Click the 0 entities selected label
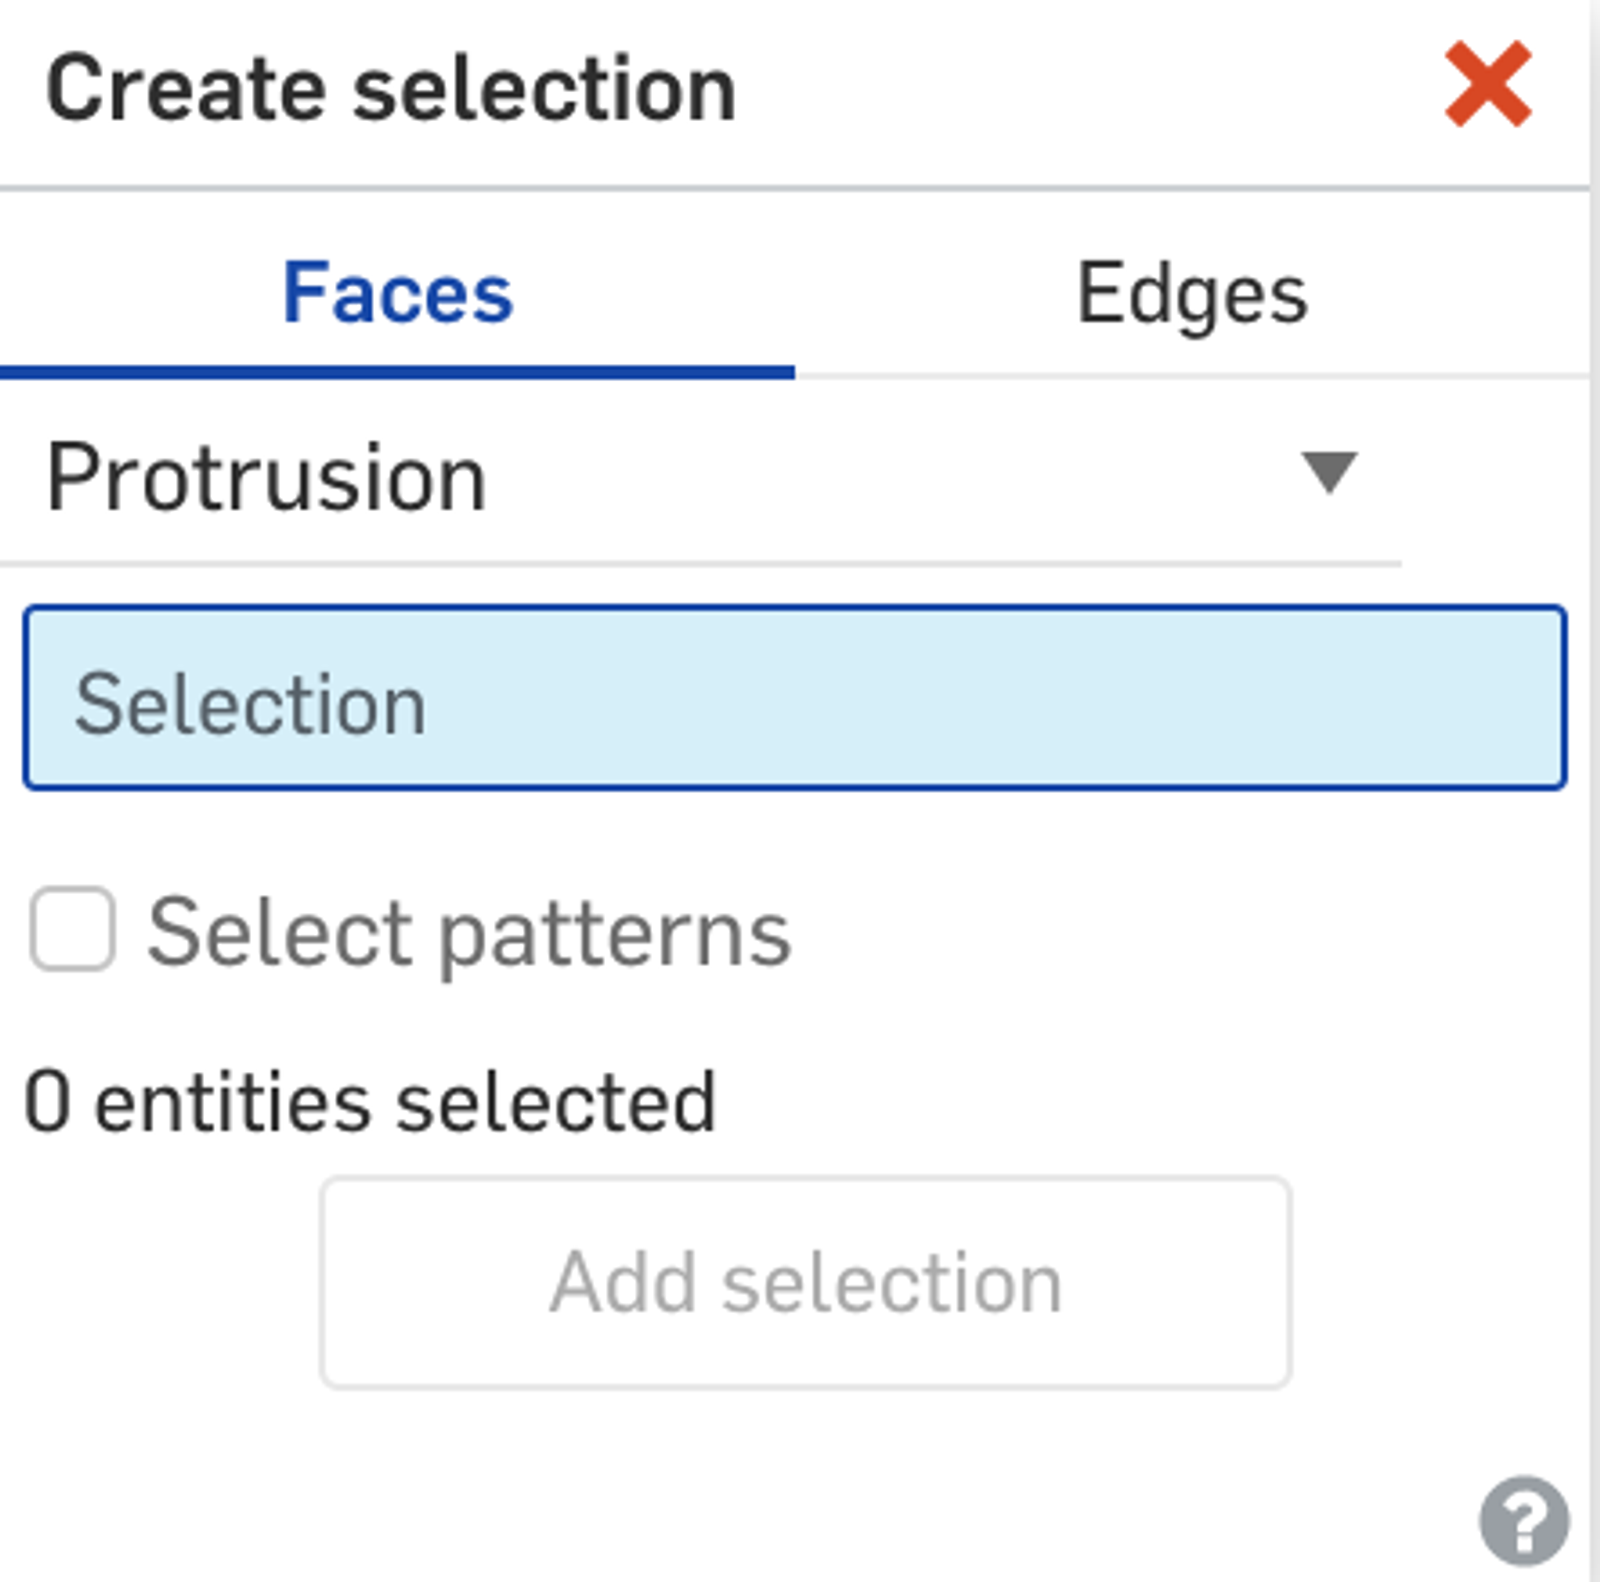1600x1582 pixels. pyautogui.click(x=370, y=1100)
